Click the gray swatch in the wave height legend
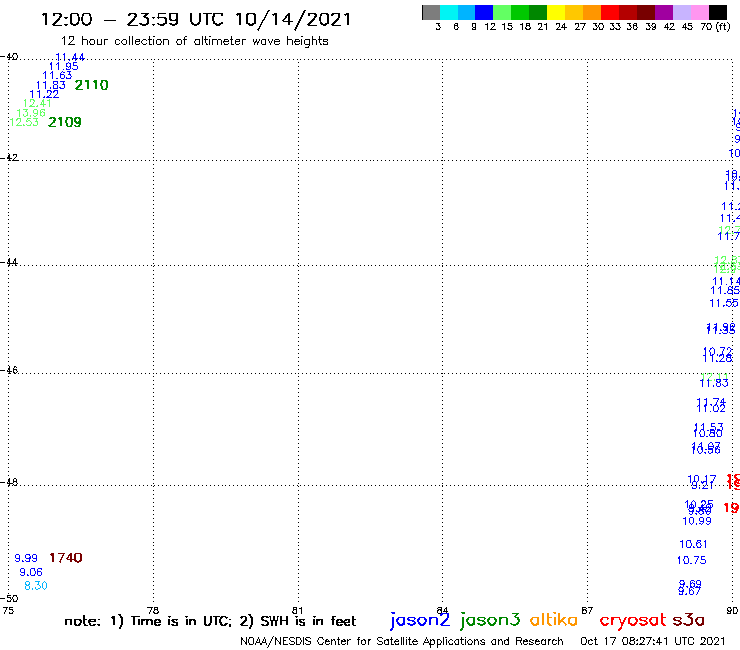The width and height of the screenshot is (740, 650). (431, 12)
